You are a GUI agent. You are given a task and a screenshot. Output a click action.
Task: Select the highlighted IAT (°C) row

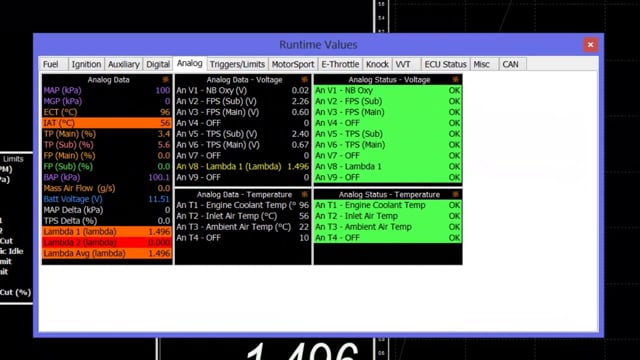tap(107, 123)
